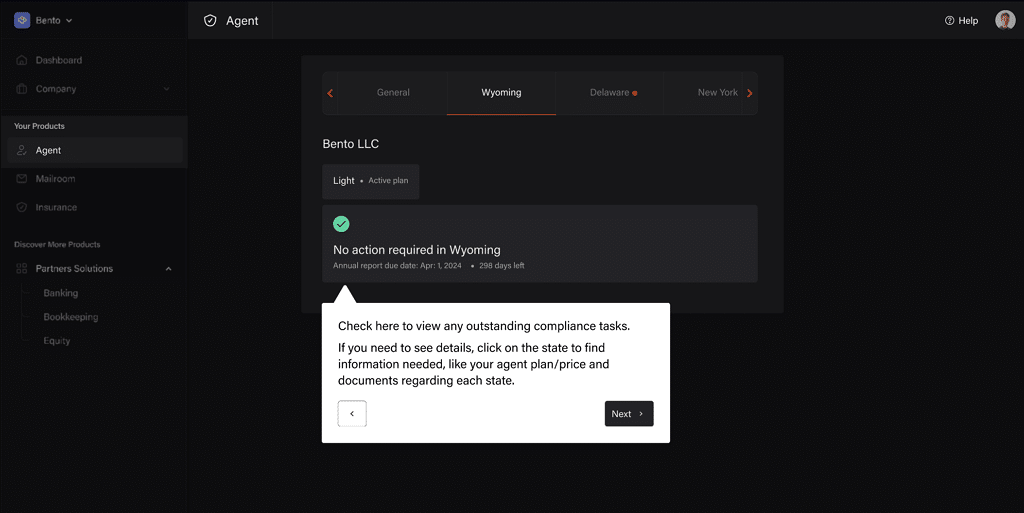Click the Bento logo icon

coord(22,20)
